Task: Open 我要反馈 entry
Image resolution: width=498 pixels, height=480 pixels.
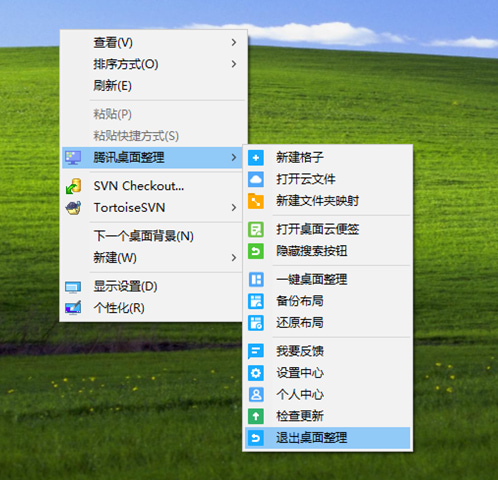Action: pyautogui.click(x=327, y=351)
